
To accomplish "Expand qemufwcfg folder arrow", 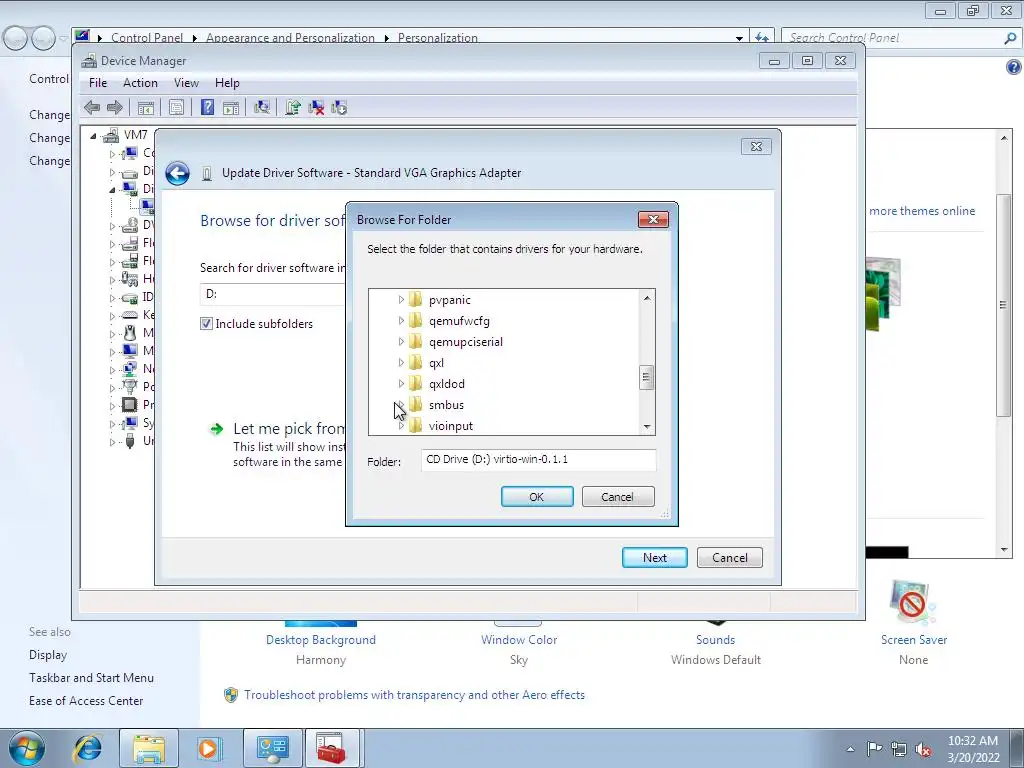I will click(401, 321).
